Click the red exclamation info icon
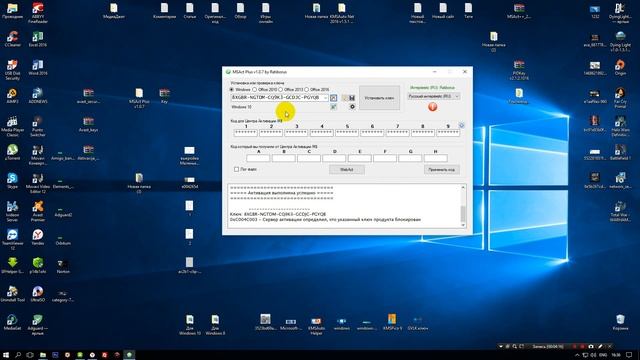 click(x=433, y=107)
